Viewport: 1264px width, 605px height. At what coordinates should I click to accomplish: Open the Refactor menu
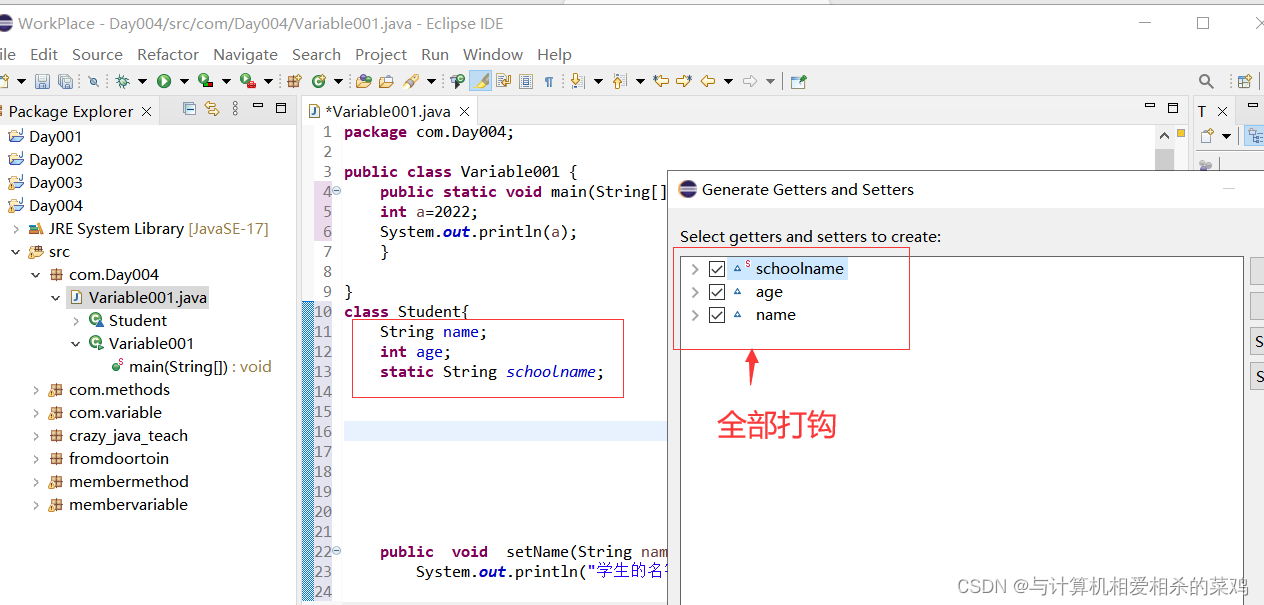pos(168,54)
